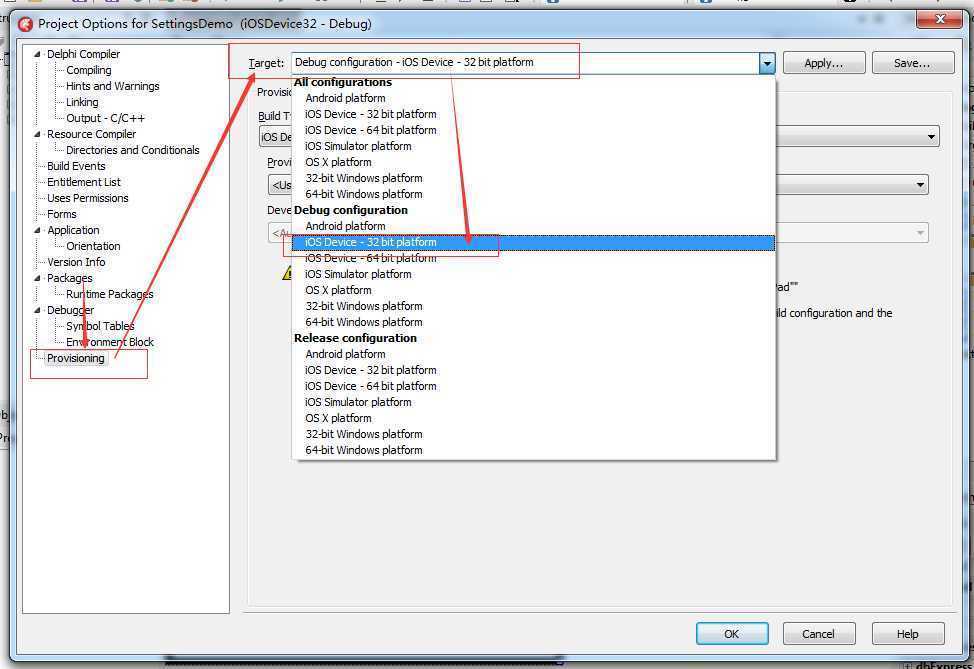
Task: Open Build Events options page
Action: (x=76, y=166)
